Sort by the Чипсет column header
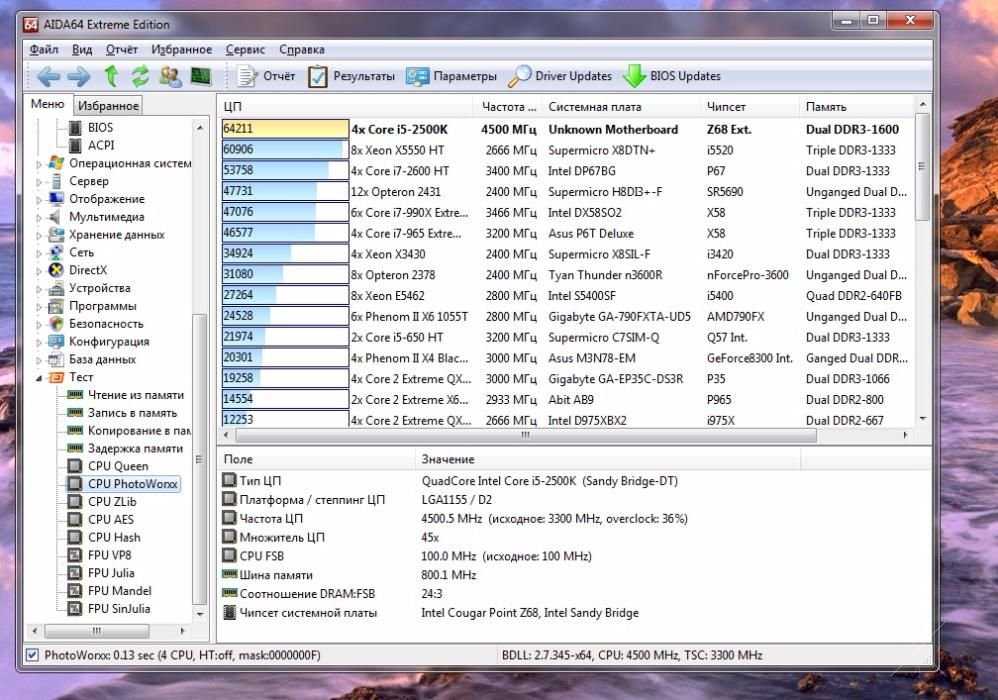The width and height of the screenshot is (998, 700). pos(749,107)
